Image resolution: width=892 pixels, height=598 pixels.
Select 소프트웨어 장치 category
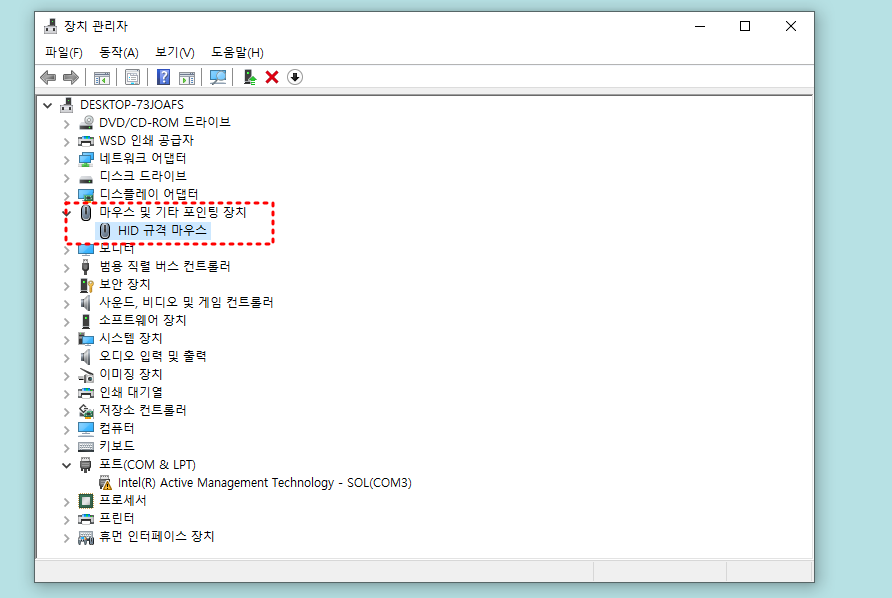(x=143, y=320)
